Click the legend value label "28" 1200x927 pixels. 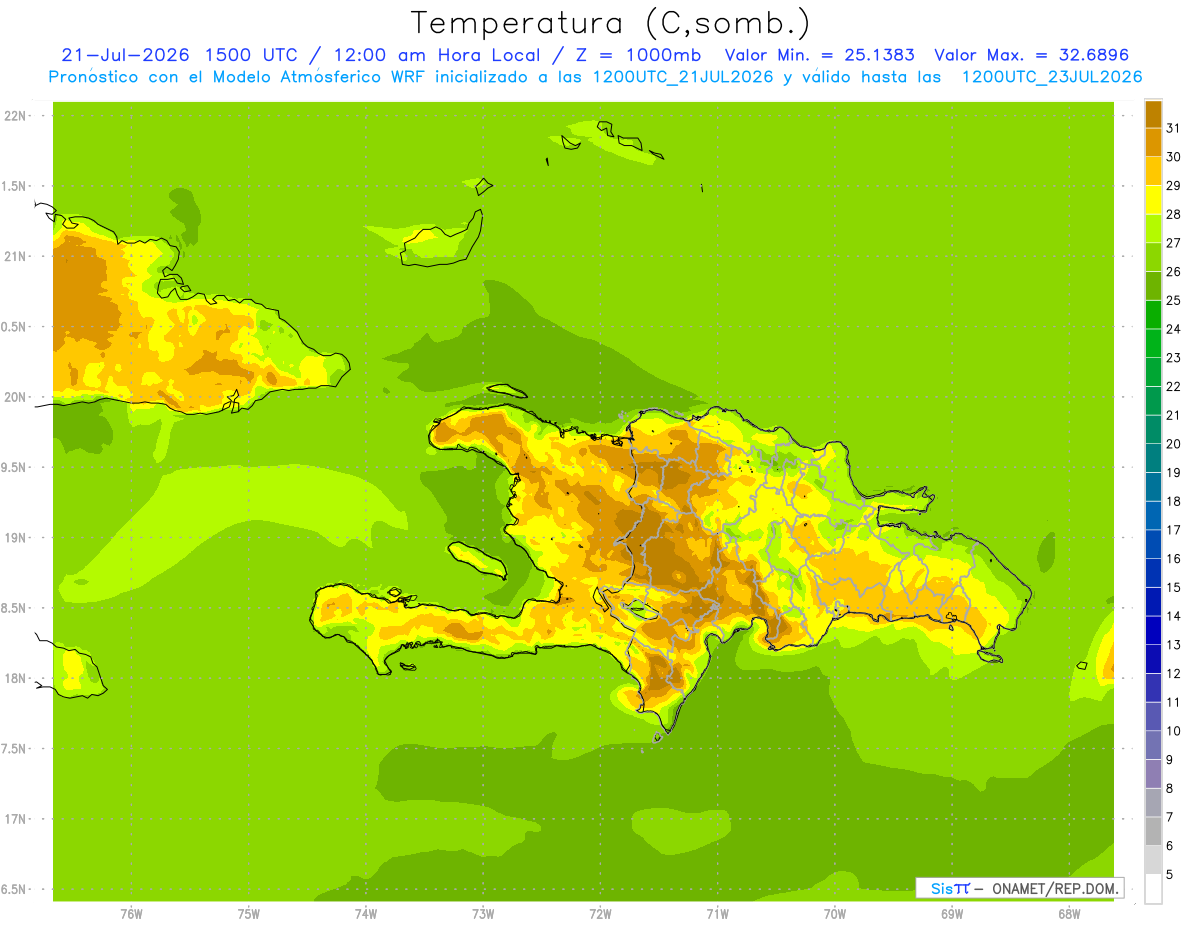pyautogui.click(x=1173, y=214)
